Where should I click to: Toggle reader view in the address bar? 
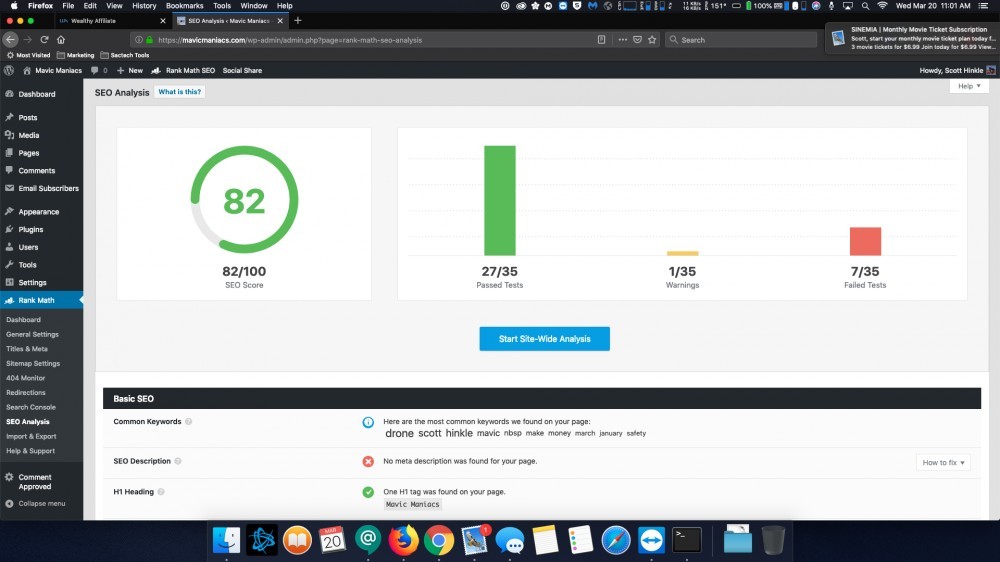point(601,40)
